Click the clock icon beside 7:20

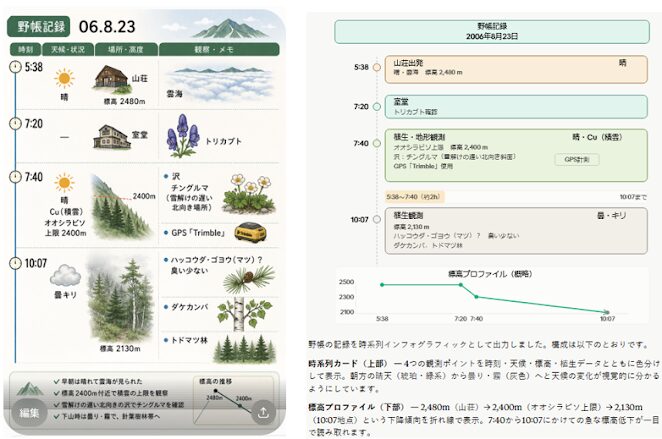tap(15, 123)
